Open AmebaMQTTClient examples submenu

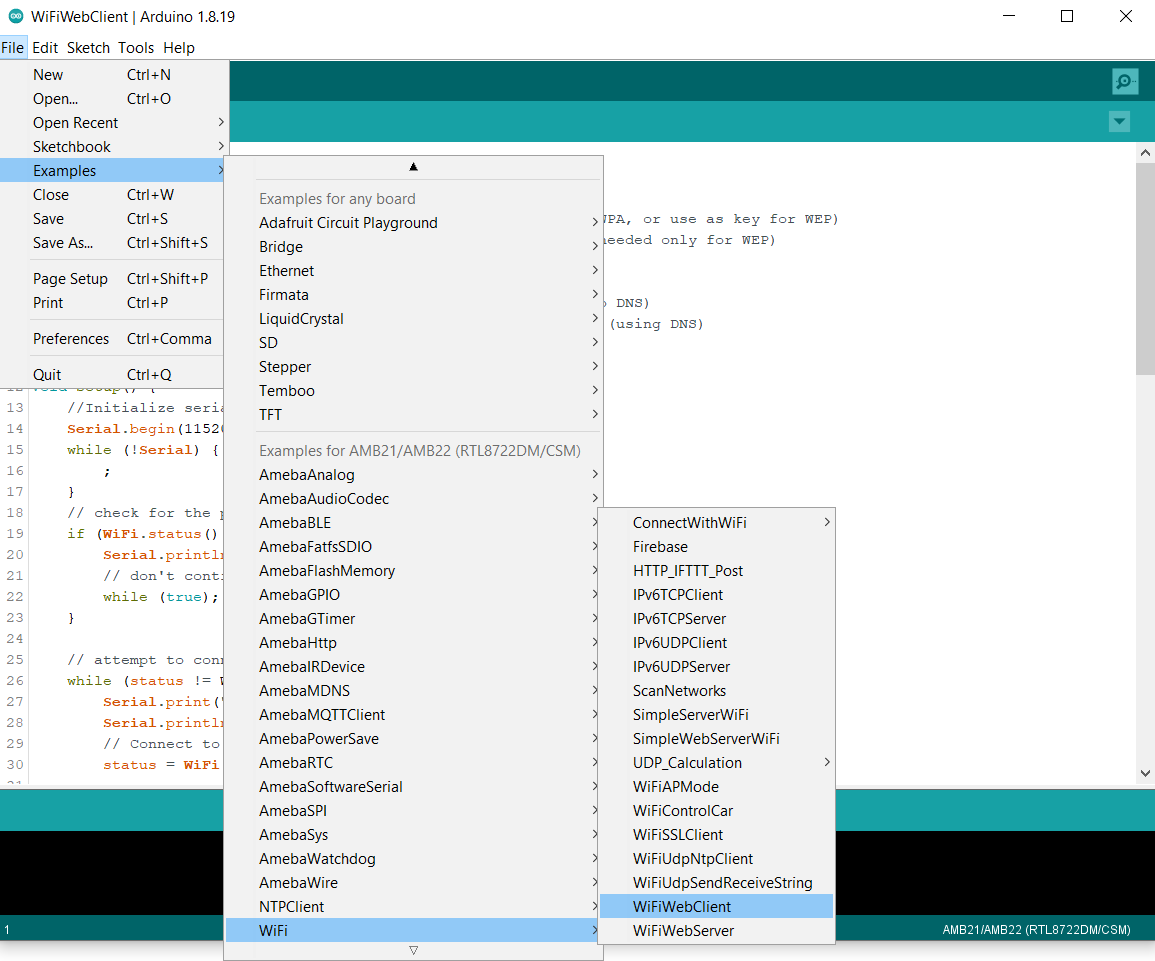[413, 715]
